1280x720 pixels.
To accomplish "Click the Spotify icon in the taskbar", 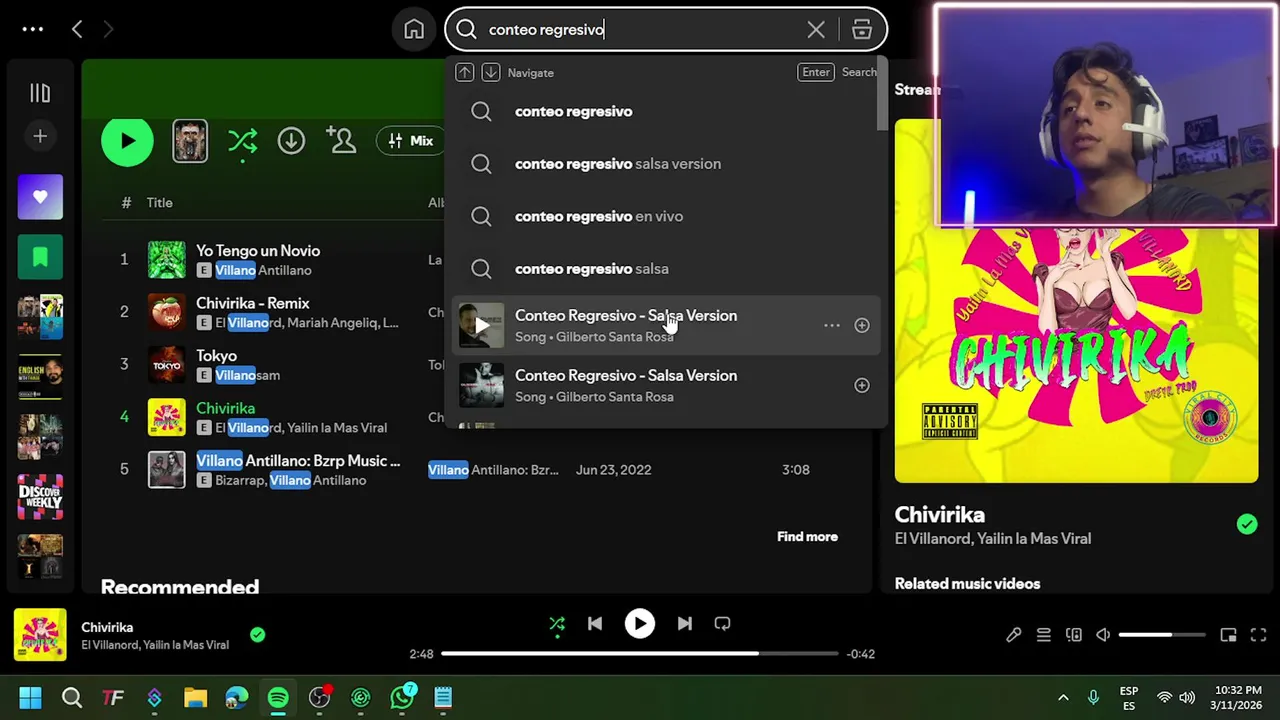I will pyautogui.click(x=278, y=697).
